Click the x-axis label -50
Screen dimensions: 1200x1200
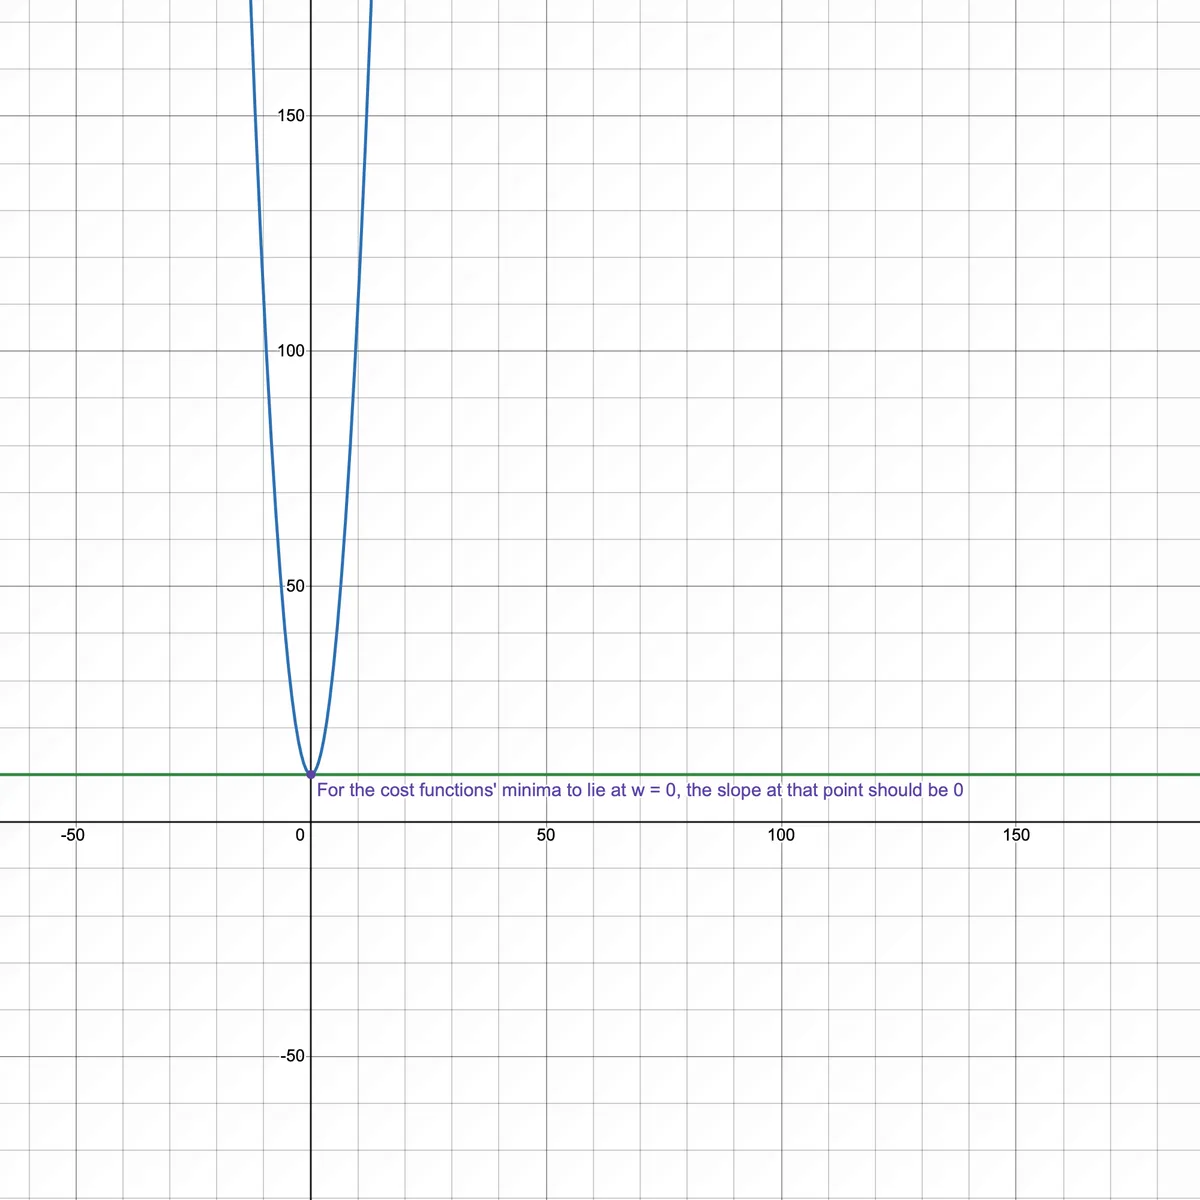(73, 835)
